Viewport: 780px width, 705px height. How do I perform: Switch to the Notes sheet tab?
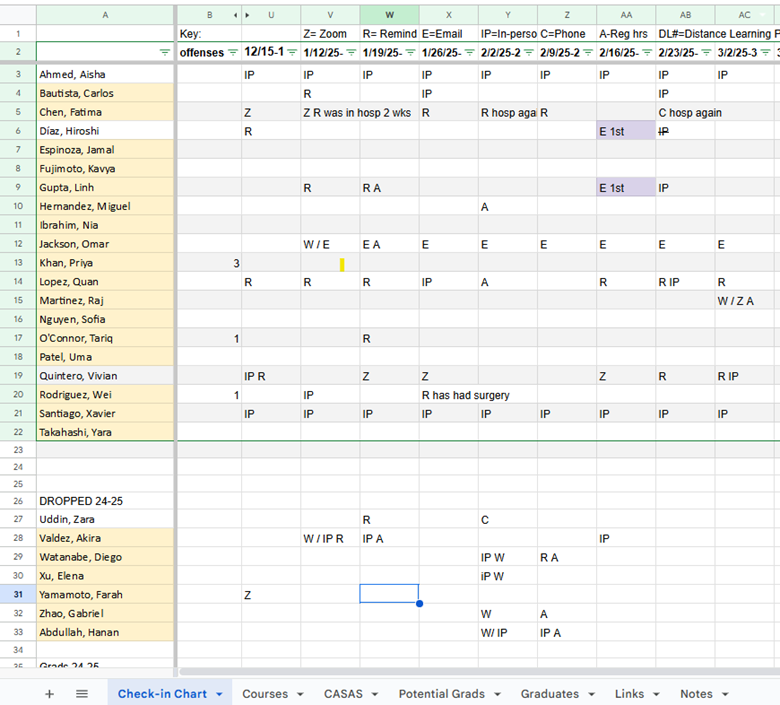click(x=696, y=694)
